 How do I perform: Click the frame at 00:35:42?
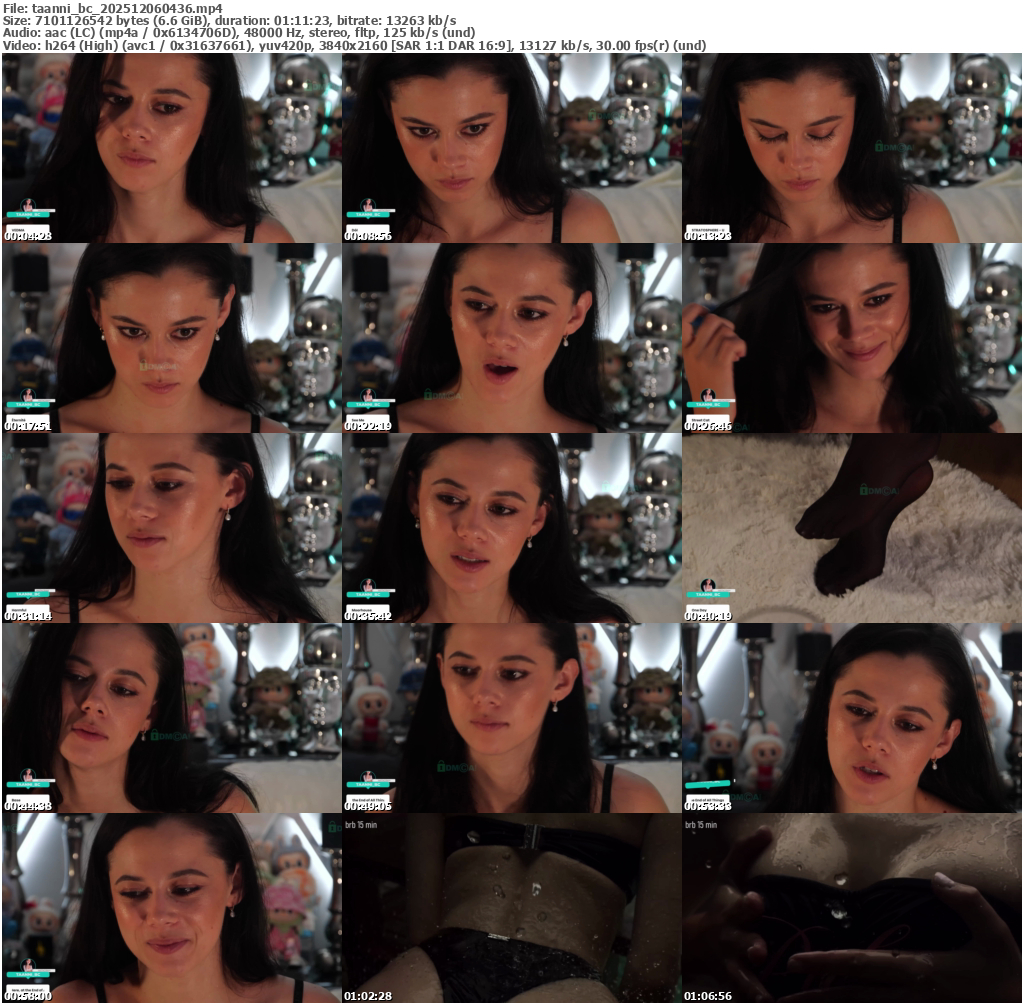pyautogui.click(x=512, y=528)
